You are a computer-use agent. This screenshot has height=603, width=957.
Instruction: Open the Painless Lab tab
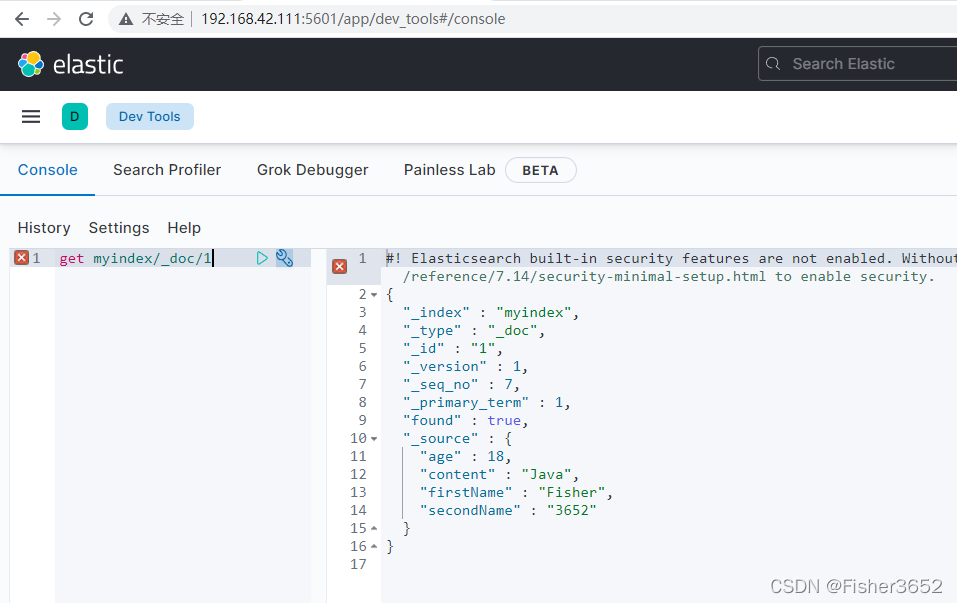pos(449,170)
